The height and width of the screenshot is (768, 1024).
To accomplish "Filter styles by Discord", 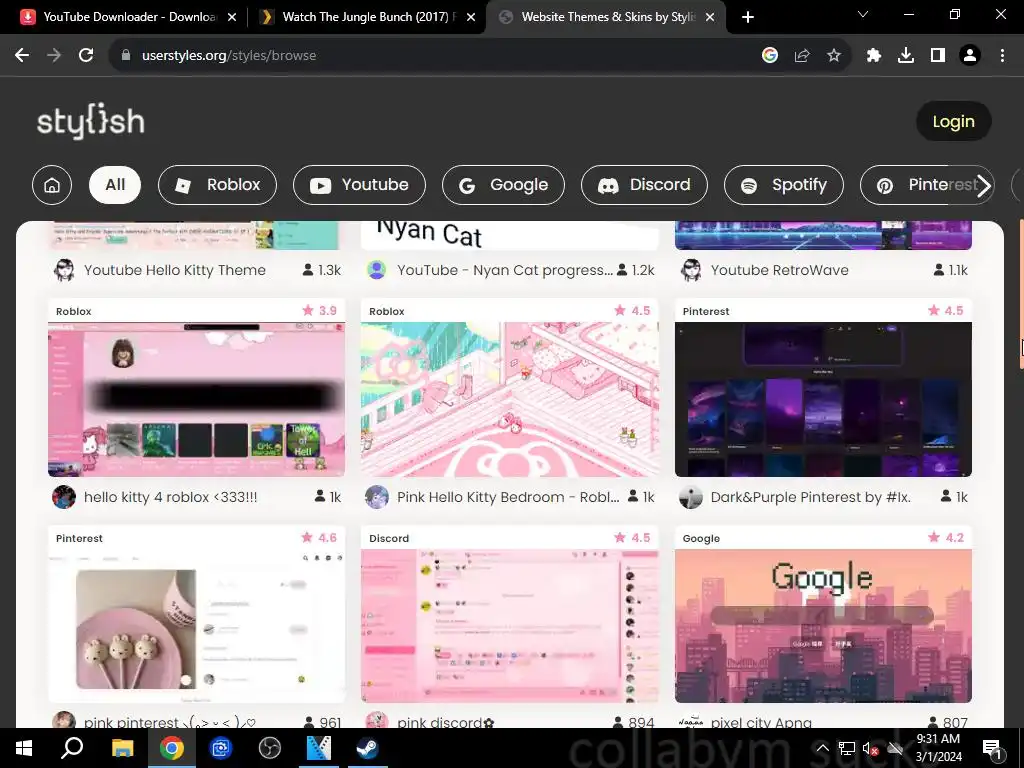I will [645, 185].
